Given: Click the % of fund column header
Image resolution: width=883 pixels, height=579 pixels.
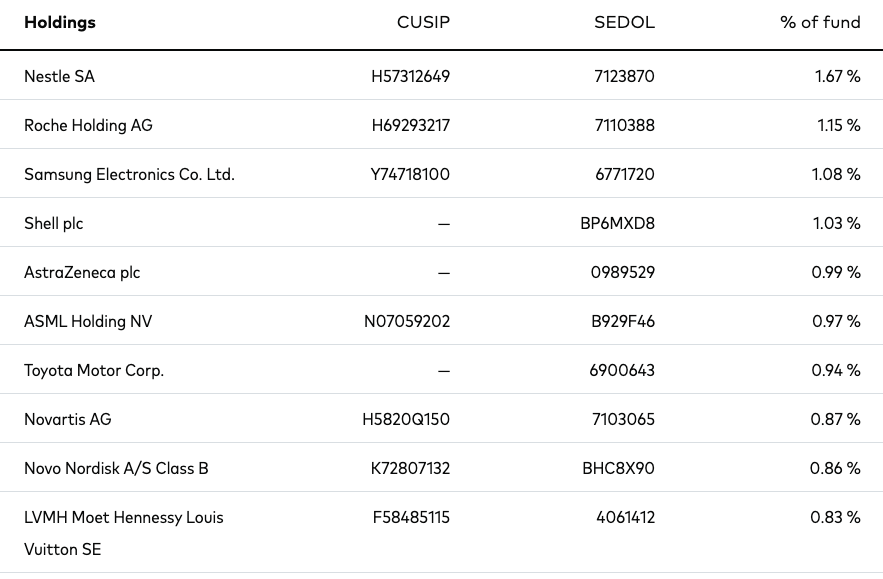Looking at the screenshot, I should click(820, 23).
